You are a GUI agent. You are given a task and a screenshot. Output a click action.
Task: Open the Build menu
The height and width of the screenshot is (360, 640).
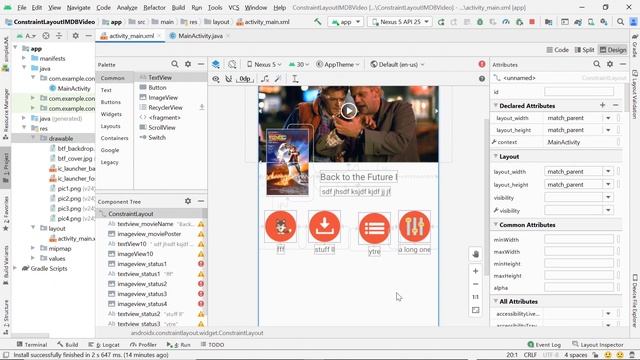[x=178, y=7]
